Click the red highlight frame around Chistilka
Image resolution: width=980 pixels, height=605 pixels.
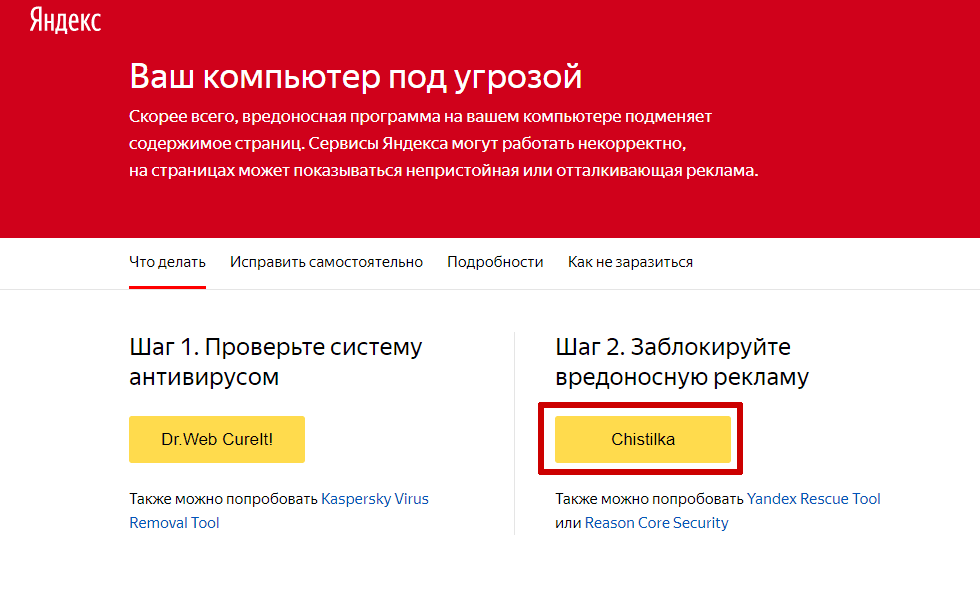coord(641,406)
